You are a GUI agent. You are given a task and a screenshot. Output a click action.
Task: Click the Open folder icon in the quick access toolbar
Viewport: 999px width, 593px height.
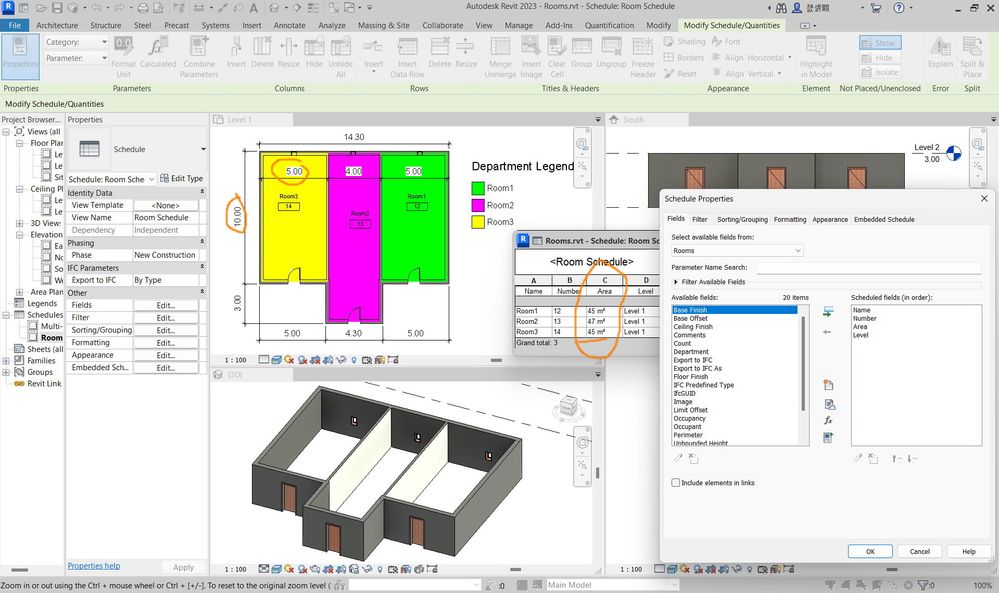pyautogui.click(x=41, y=8)
